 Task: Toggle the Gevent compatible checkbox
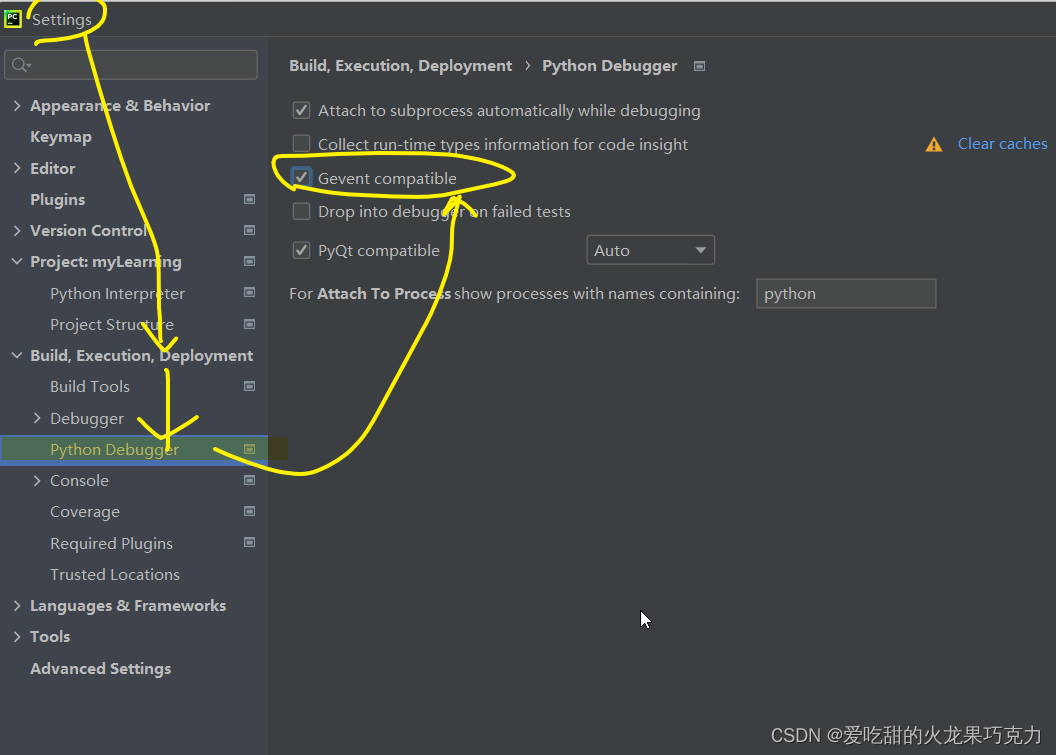[302, 178]
